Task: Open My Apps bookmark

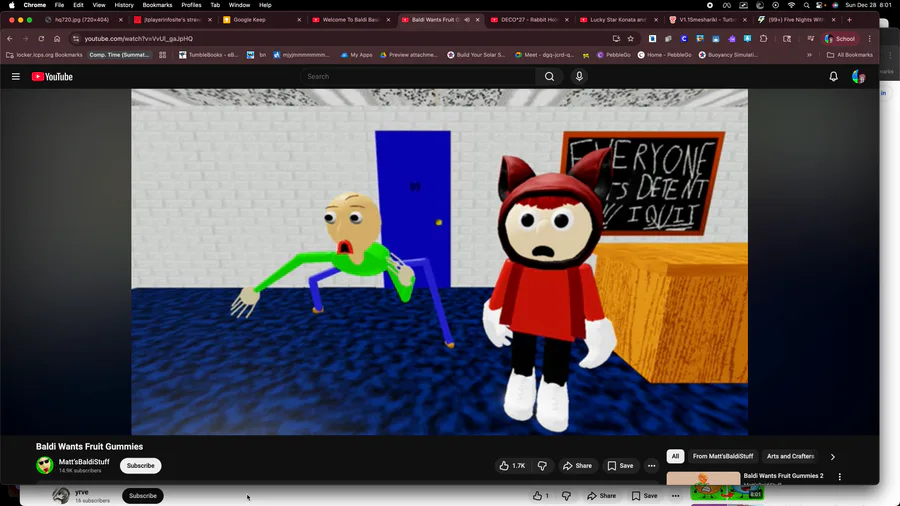Action: (x=356, y=55)
